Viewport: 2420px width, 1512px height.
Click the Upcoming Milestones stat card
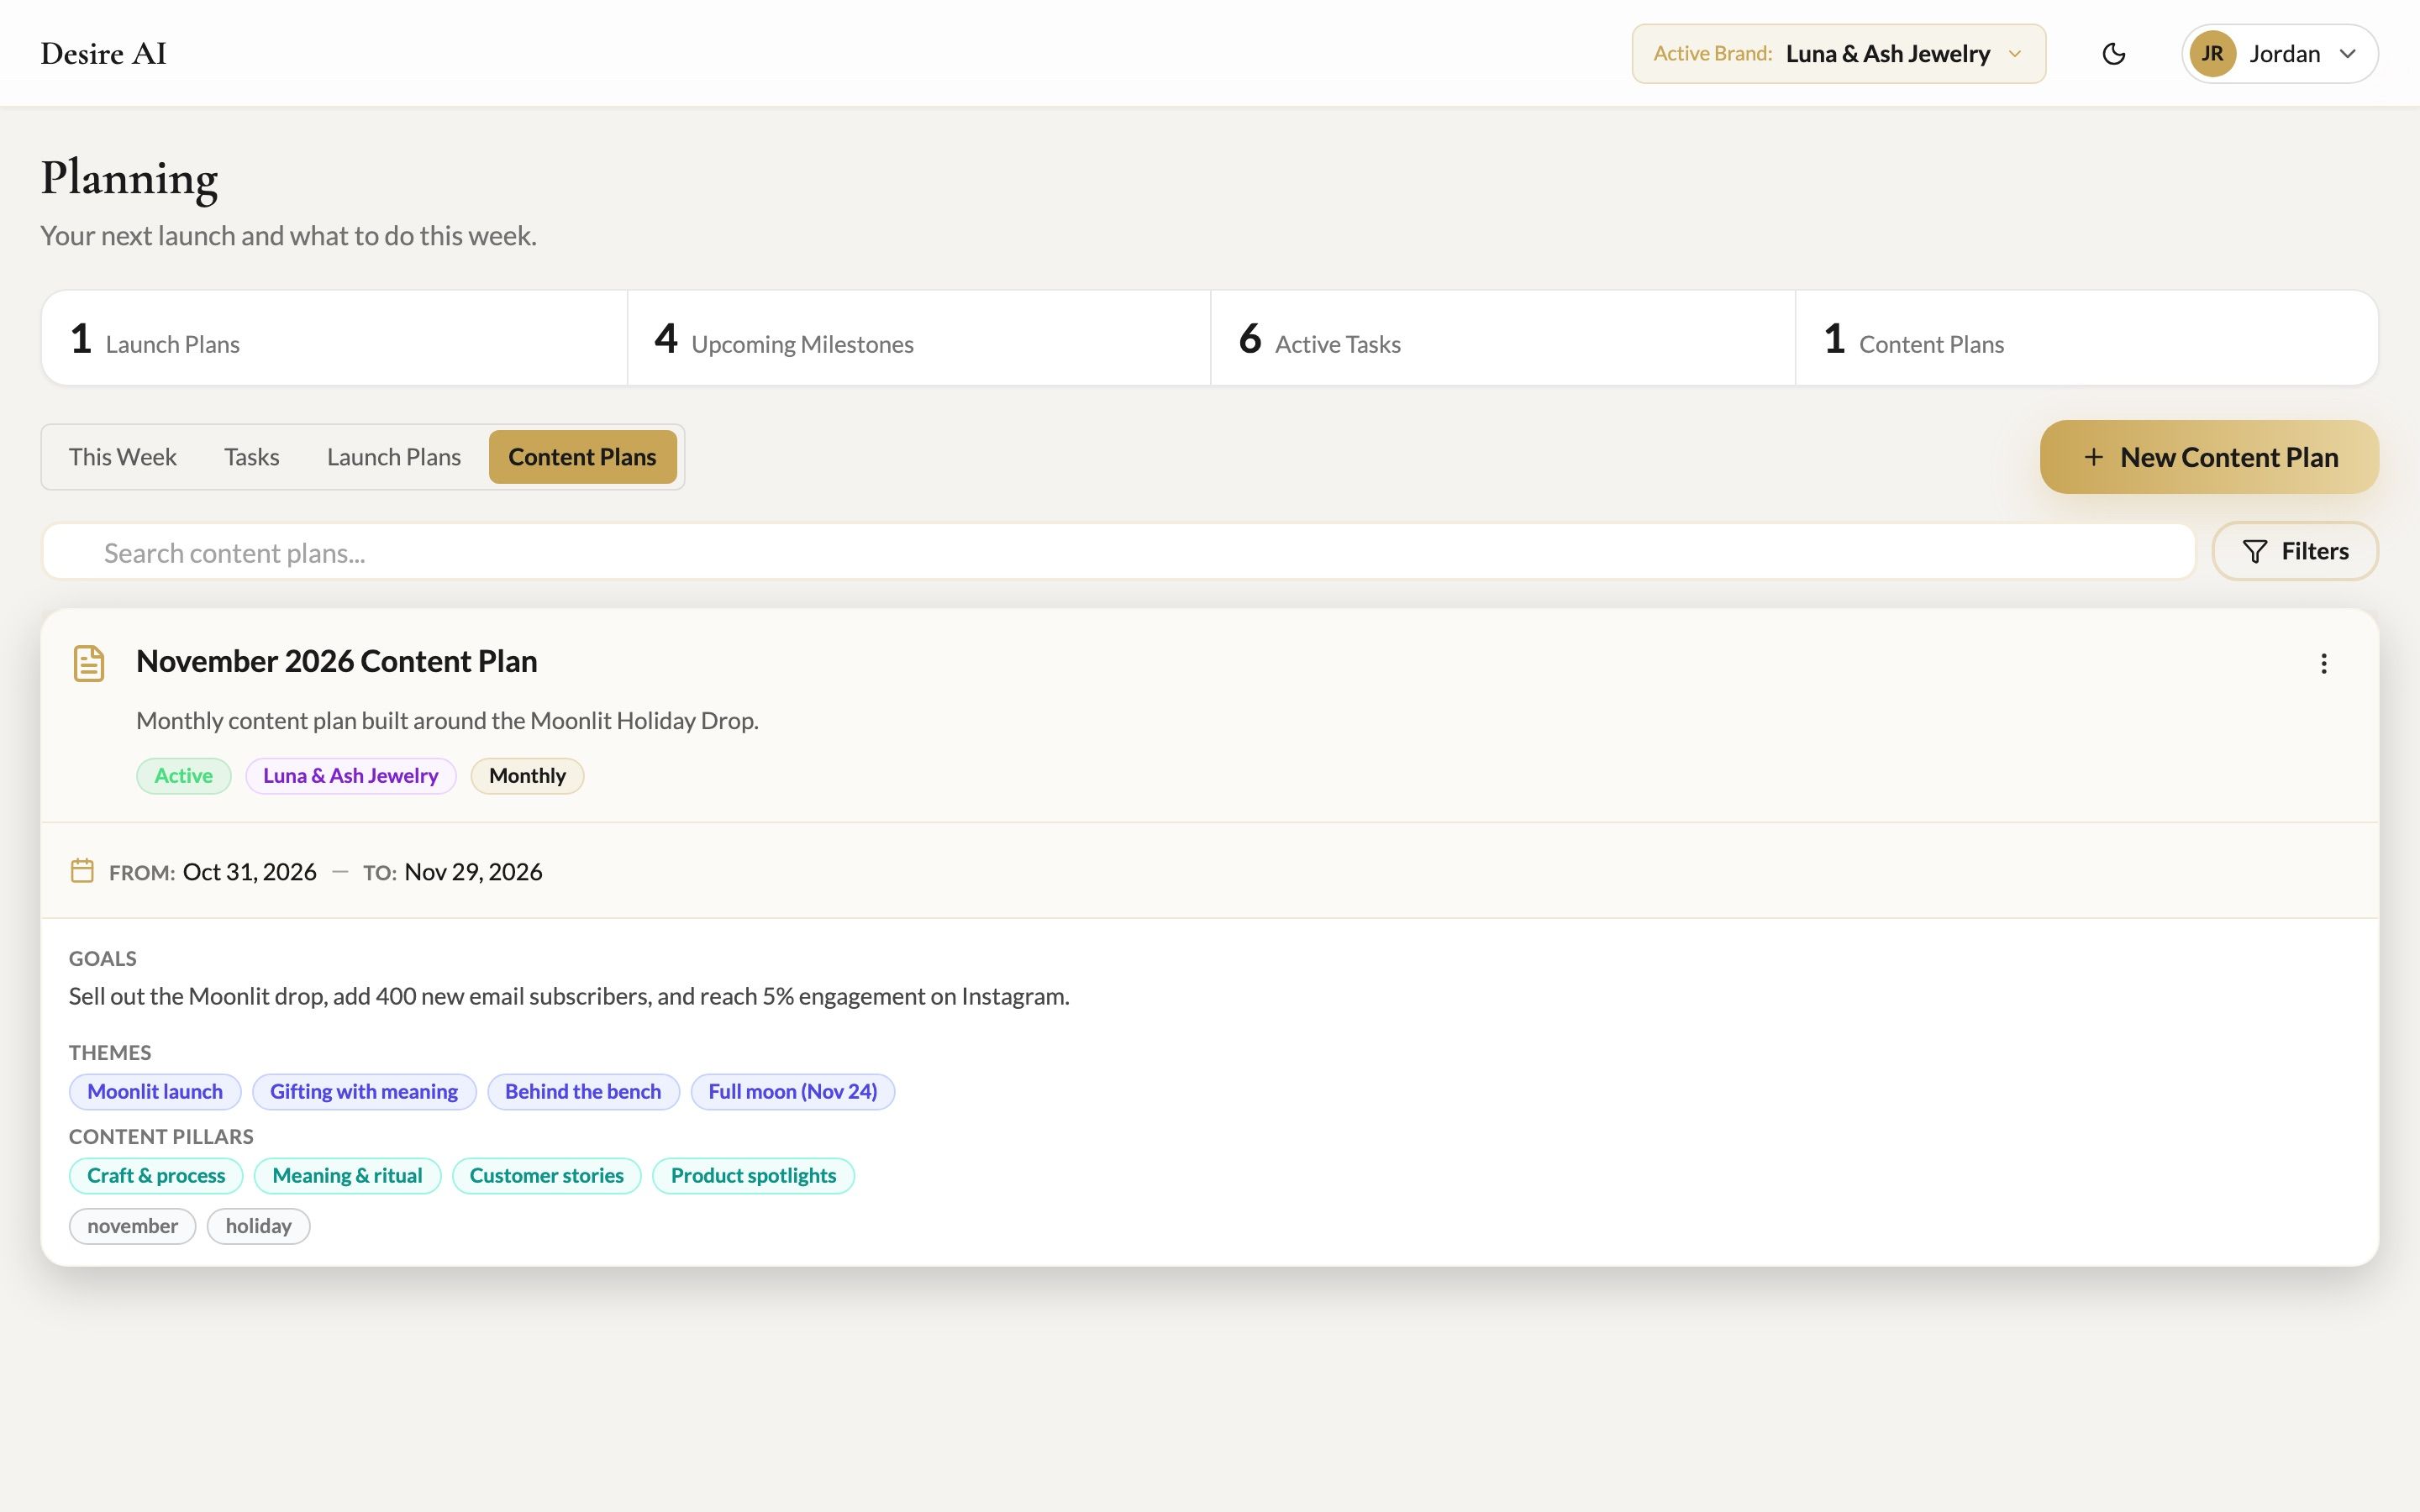tap(919, 338)
